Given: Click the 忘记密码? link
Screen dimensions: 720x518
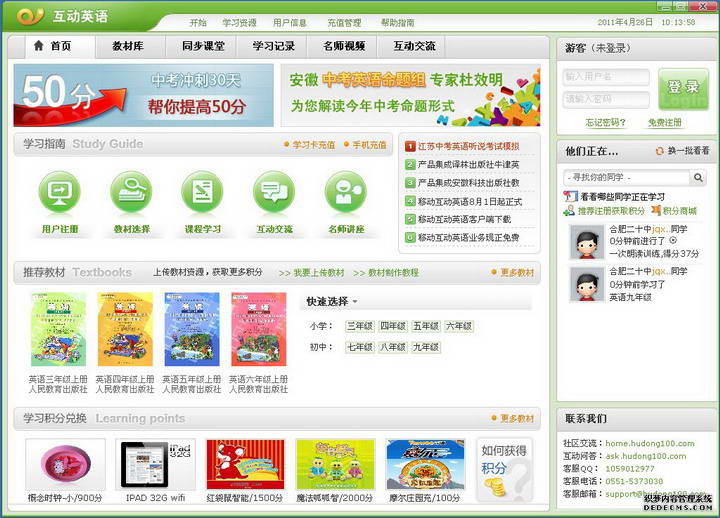Looking at the screenshot, I should coord(605,123).
